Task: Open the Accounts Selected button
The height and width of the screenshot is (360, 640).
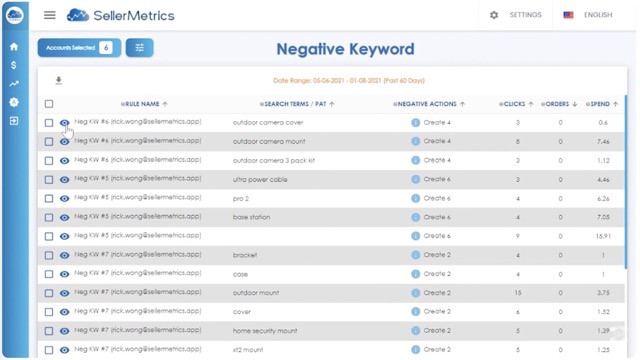Action: (x=79, y=48)
